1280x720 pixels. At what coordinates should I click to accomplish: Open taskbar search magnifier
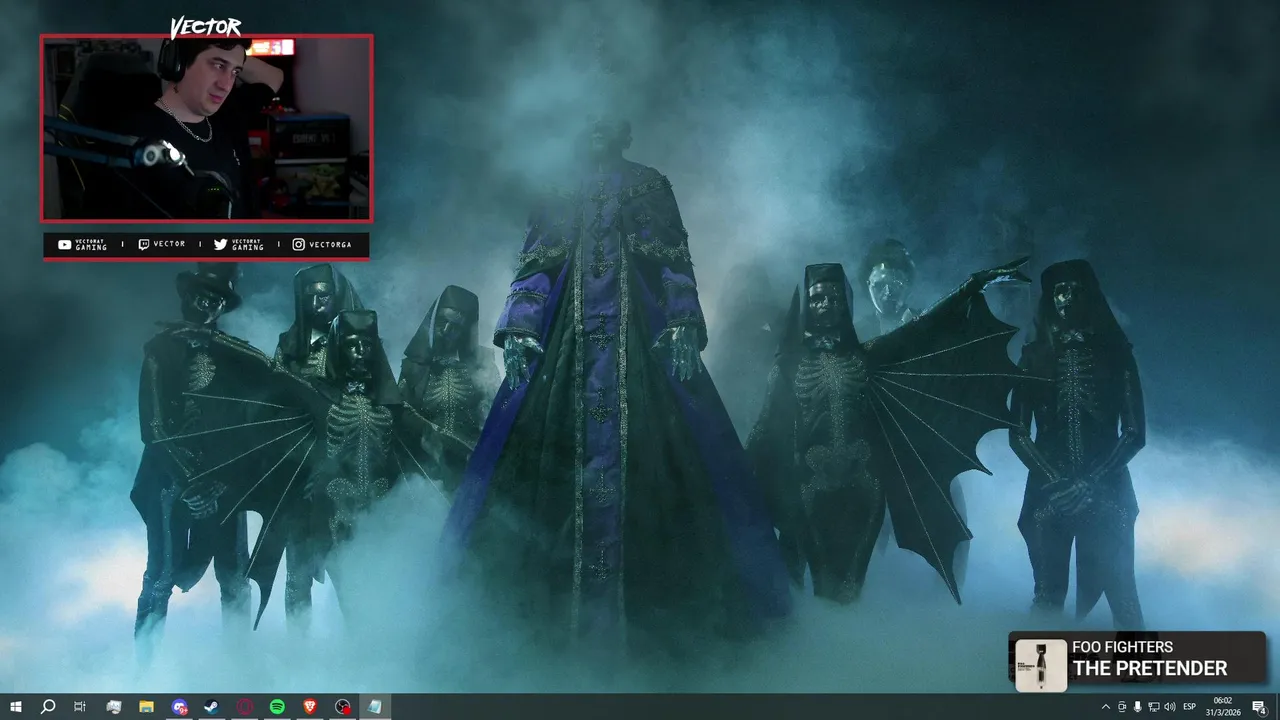pos(47,707)
